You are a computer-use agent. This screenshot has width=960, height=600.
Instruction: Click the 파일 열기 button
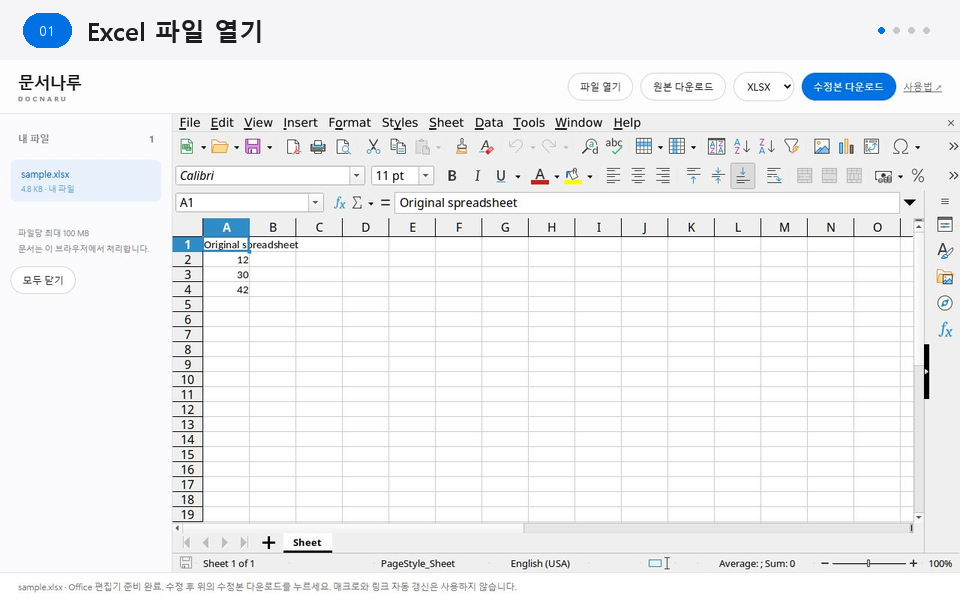[x=600, y=87]
